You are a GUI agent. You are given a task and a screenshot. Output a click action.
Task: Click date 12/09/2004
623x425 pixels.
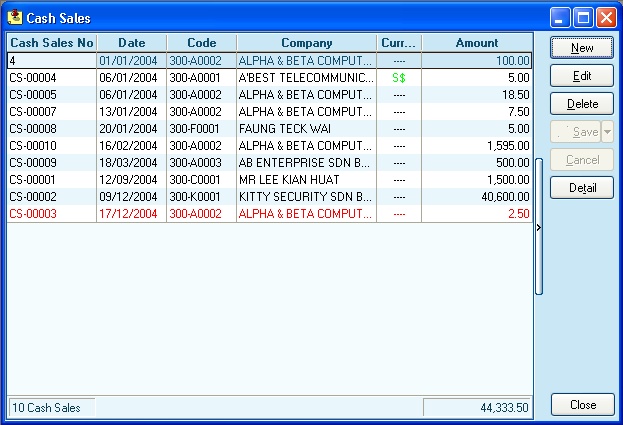128,180
